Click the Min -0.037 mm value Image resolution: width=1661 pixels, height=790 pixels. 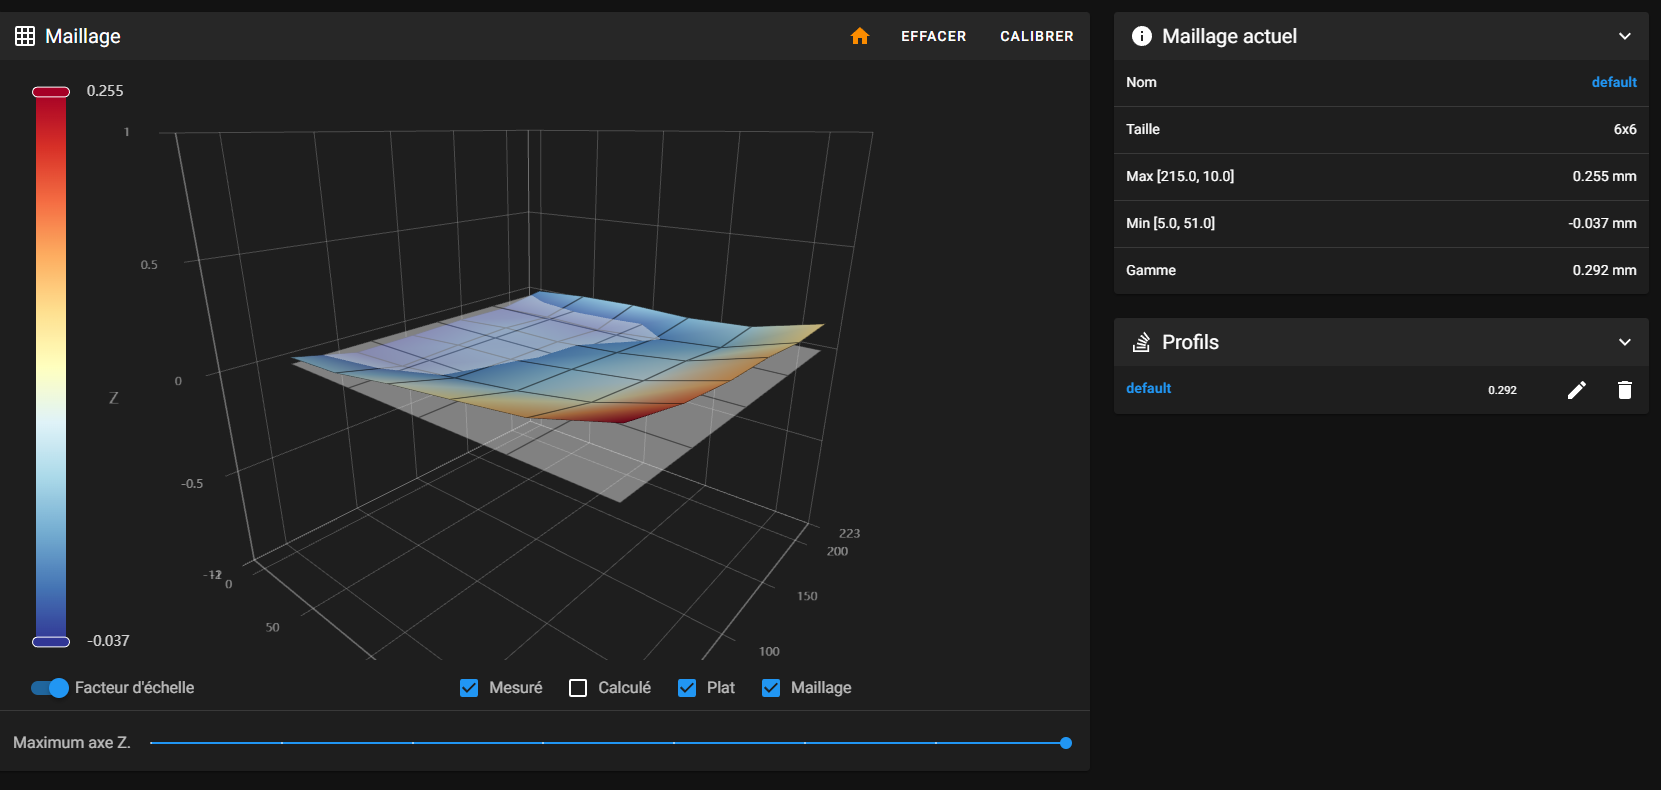pyautogui.click(x=1602, y=223)
